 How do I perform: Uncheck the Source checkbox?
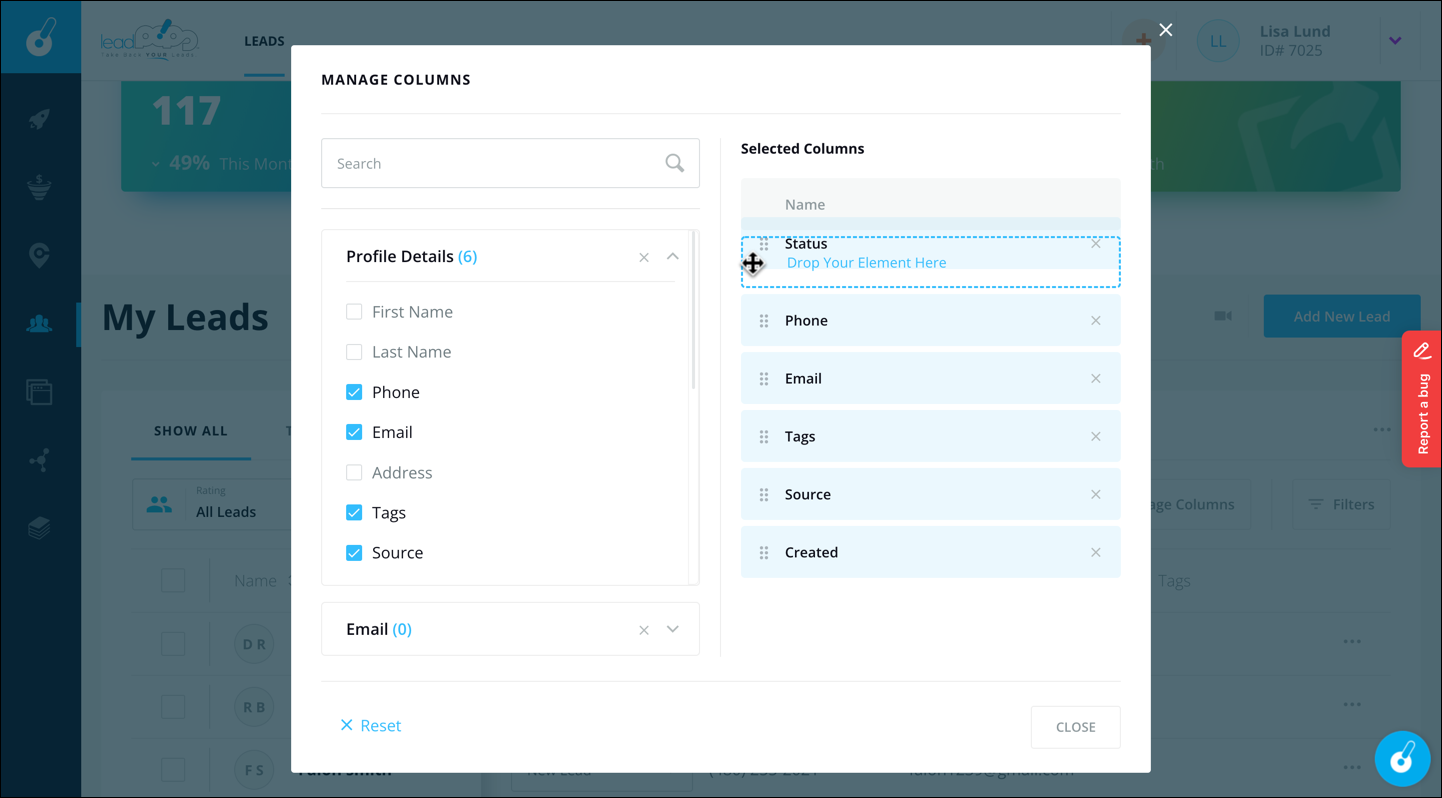[354, 552]
